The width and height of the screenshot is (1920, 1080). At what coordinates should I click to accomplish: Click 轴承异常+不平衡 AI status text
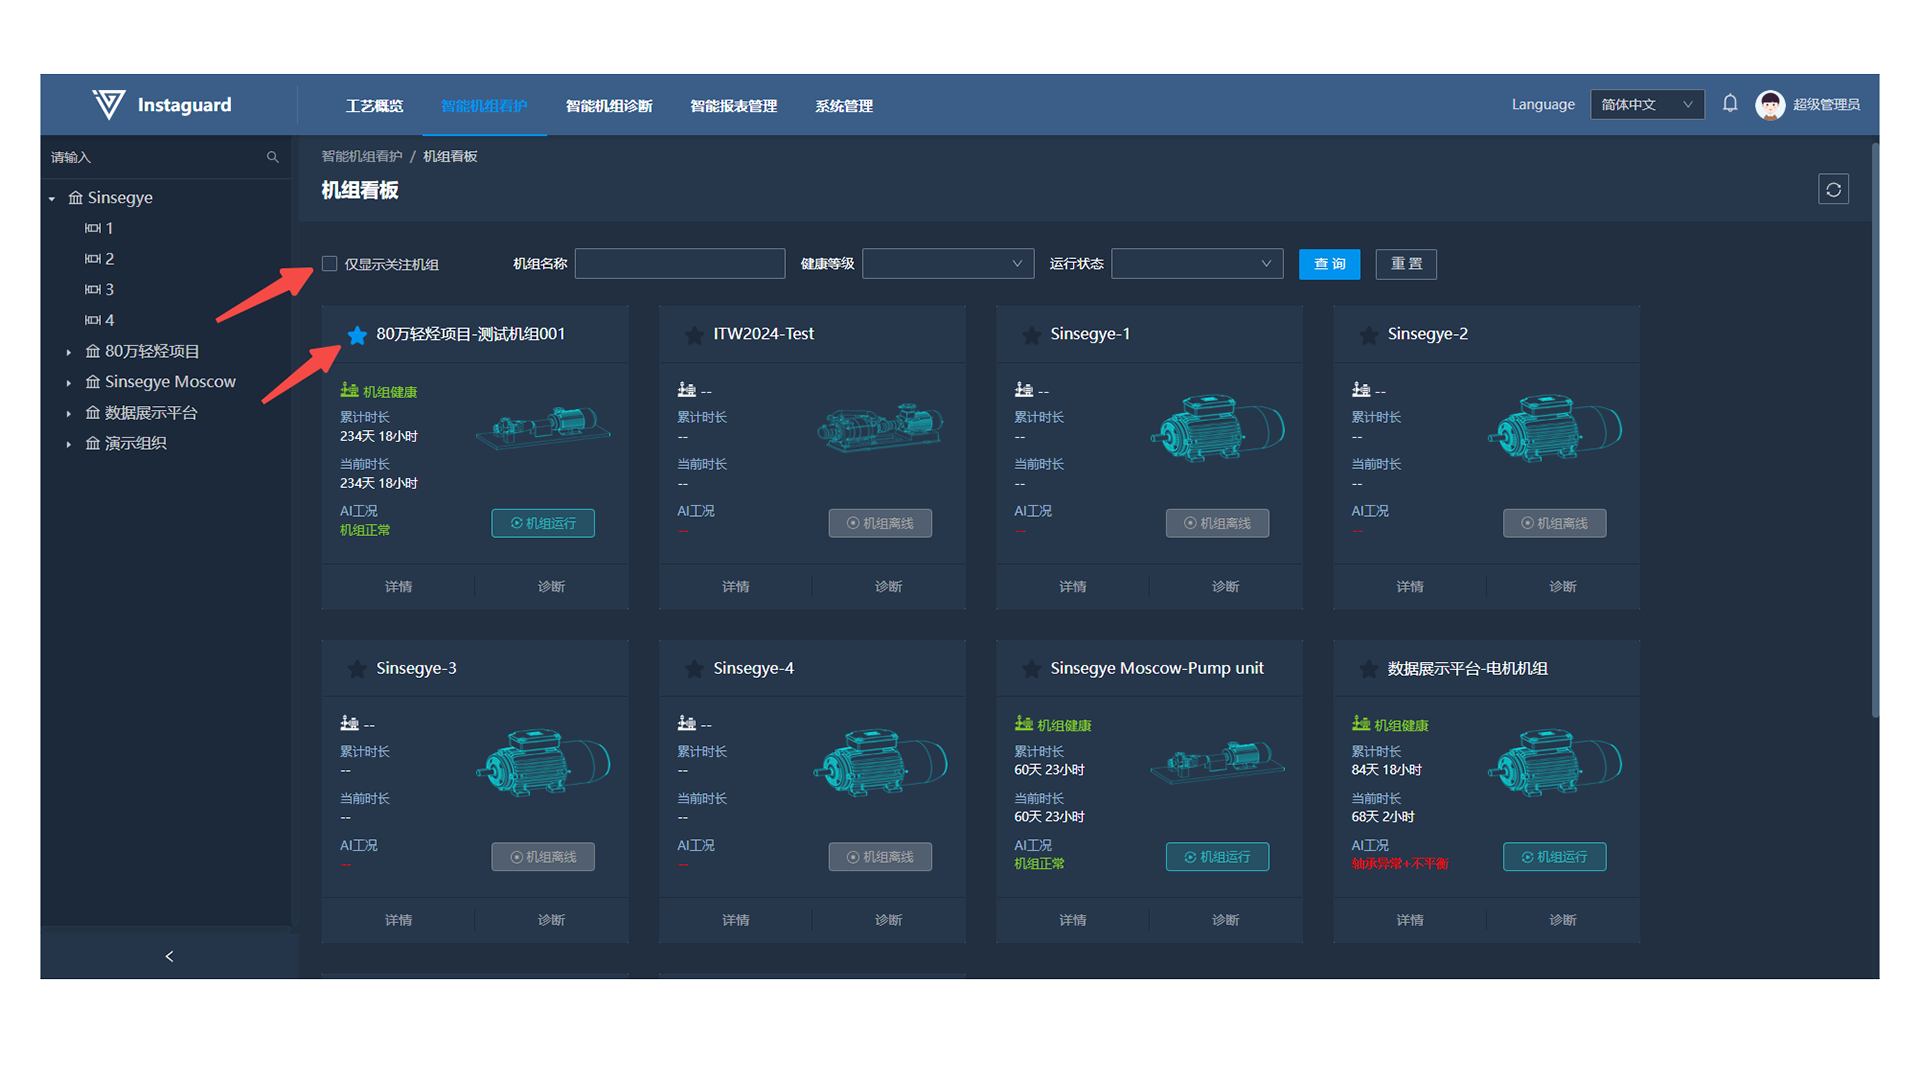(1400, 864)
